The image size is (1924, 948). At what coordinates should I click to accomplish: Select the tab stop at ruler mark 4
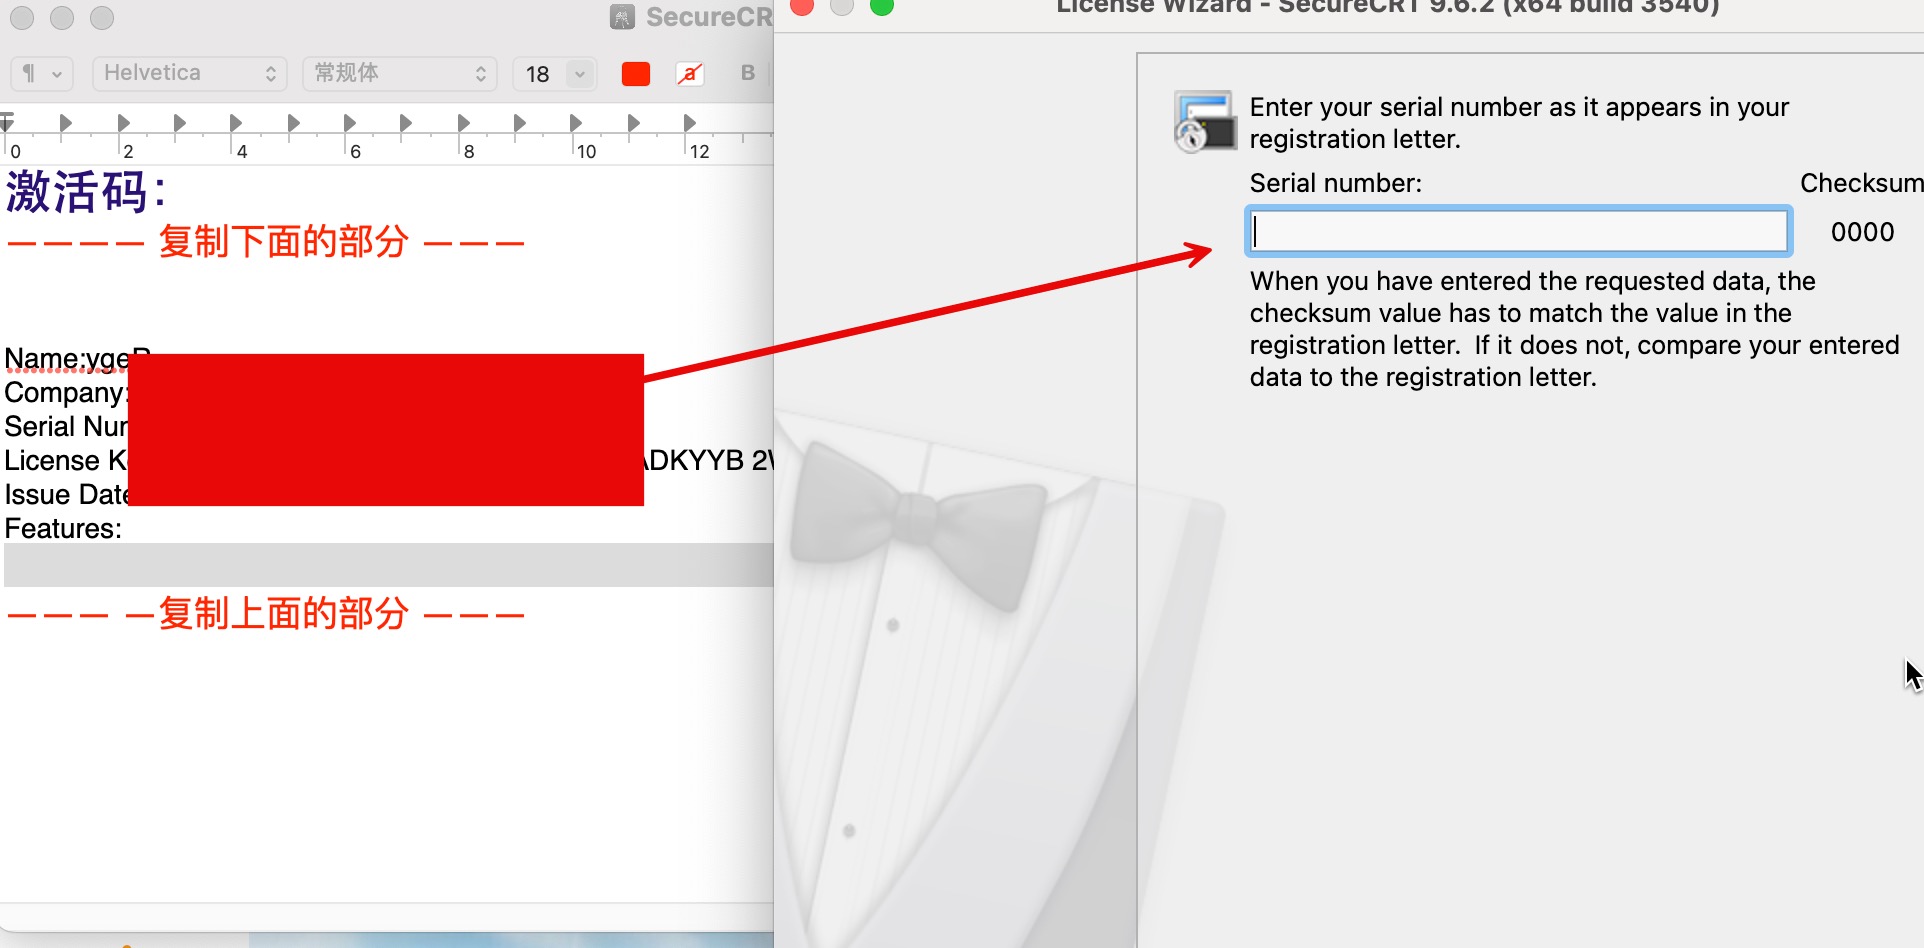(236, 123)
